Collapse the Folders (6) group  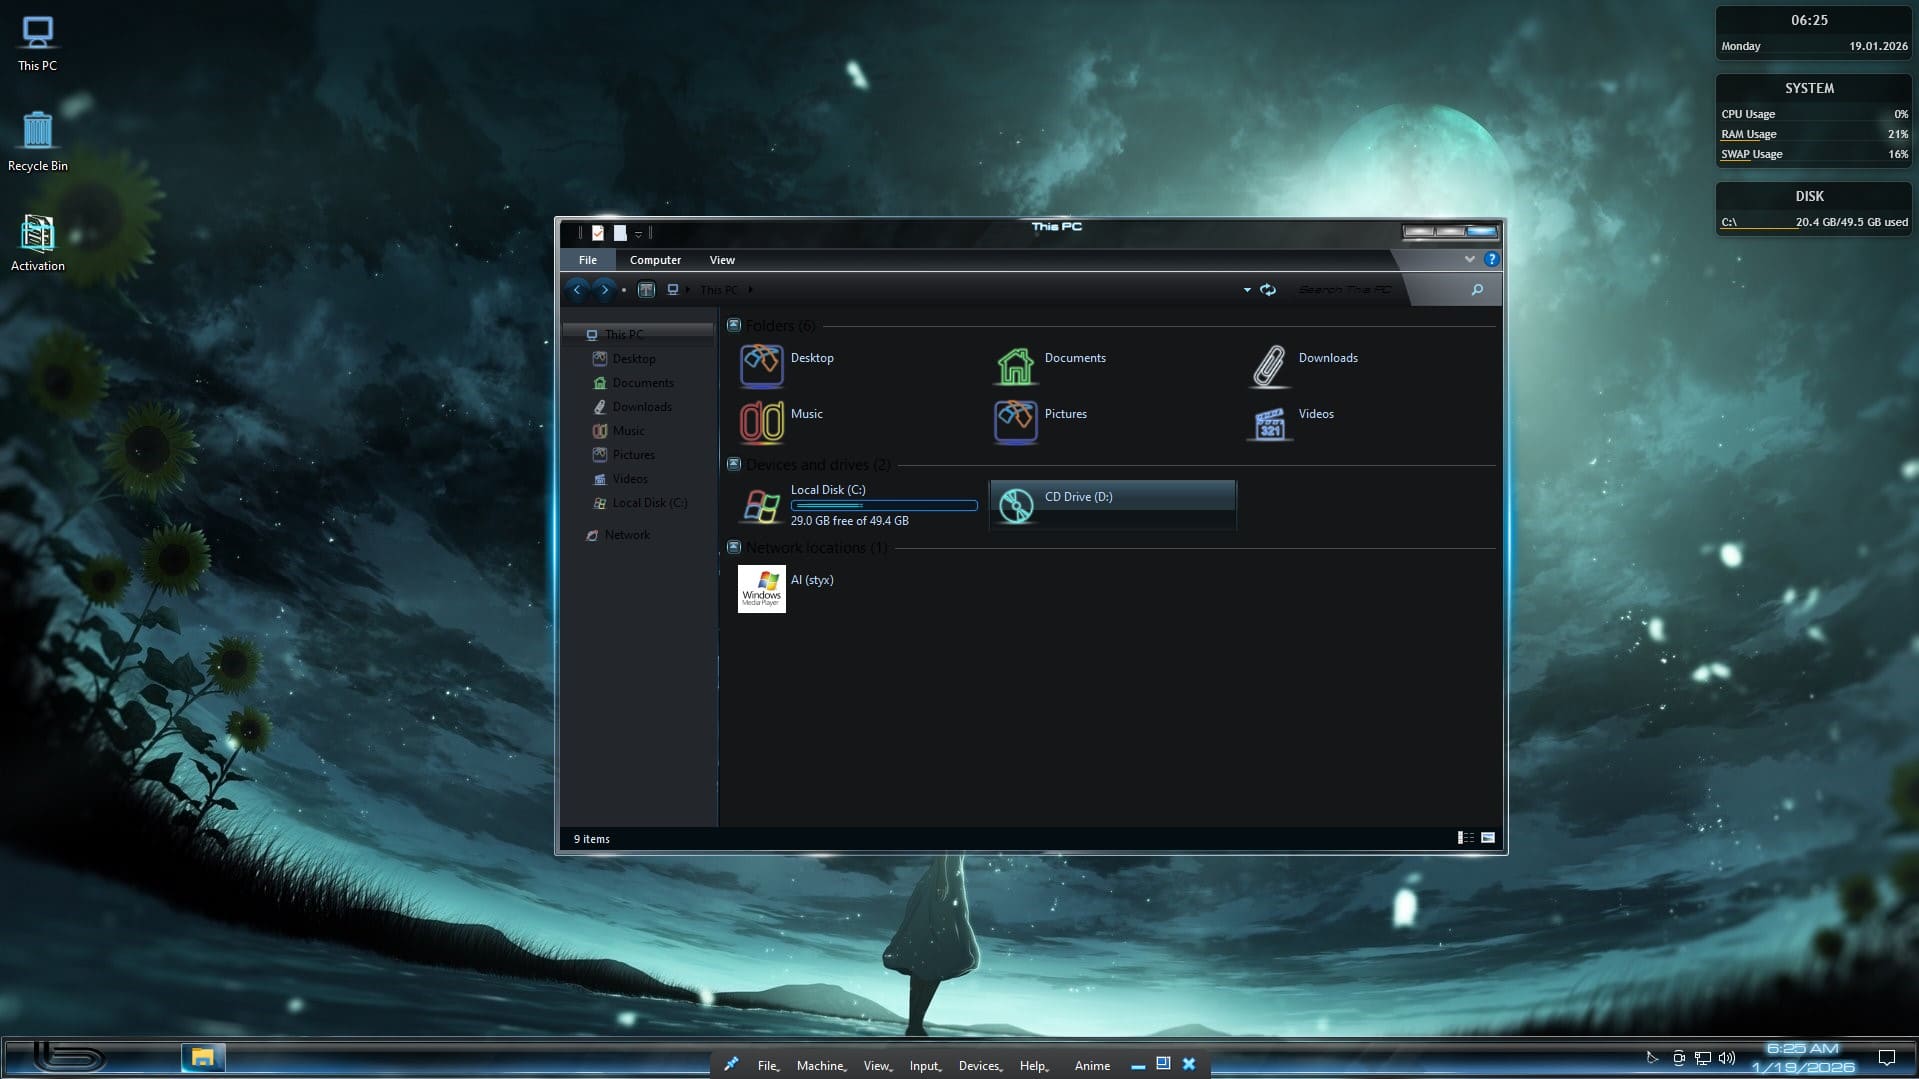point(733,325)
